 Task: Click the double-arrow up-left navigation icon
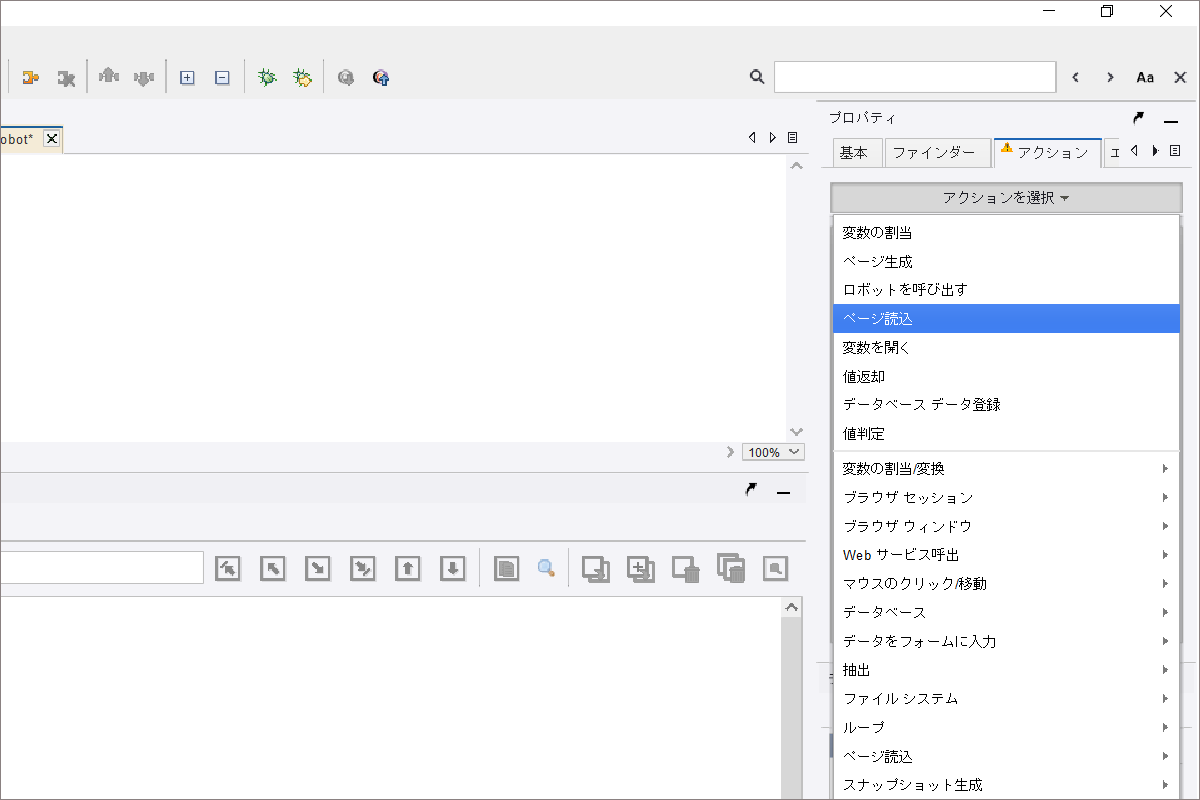tap(228, 568)
